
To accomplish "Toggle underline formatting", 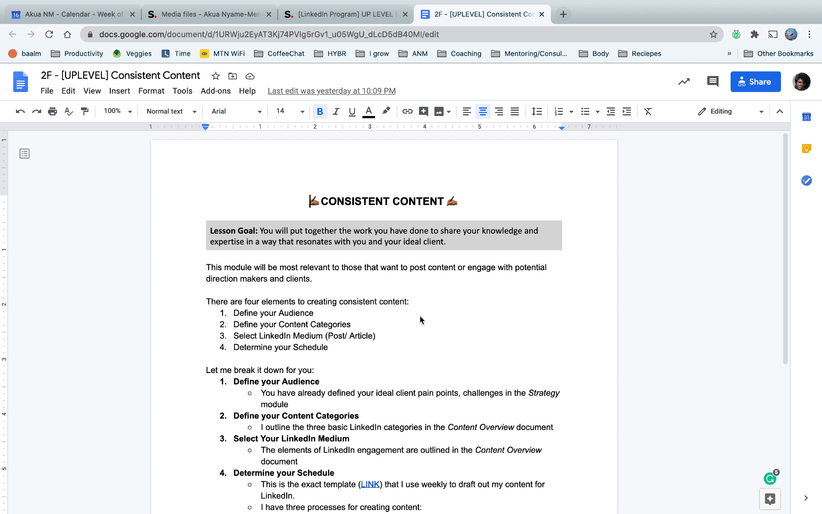I will [352, 111].
